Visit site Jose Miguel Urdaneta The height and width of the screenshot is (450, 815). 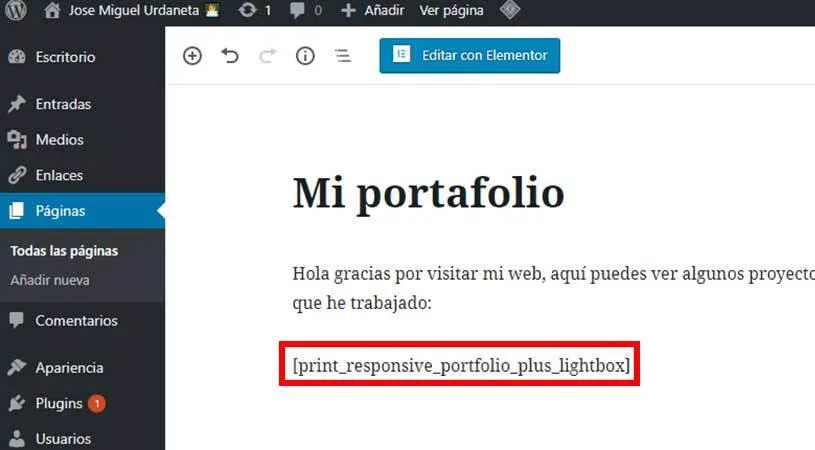pos(131,10)
